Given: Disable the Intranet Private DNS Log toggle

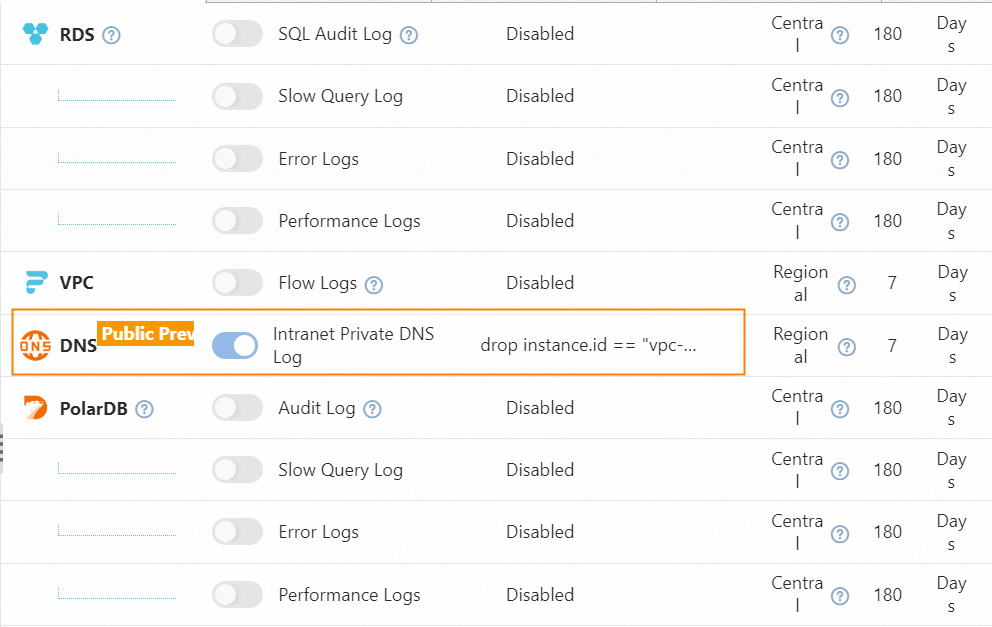Looking at the screenshot, I should click(236, 346).
